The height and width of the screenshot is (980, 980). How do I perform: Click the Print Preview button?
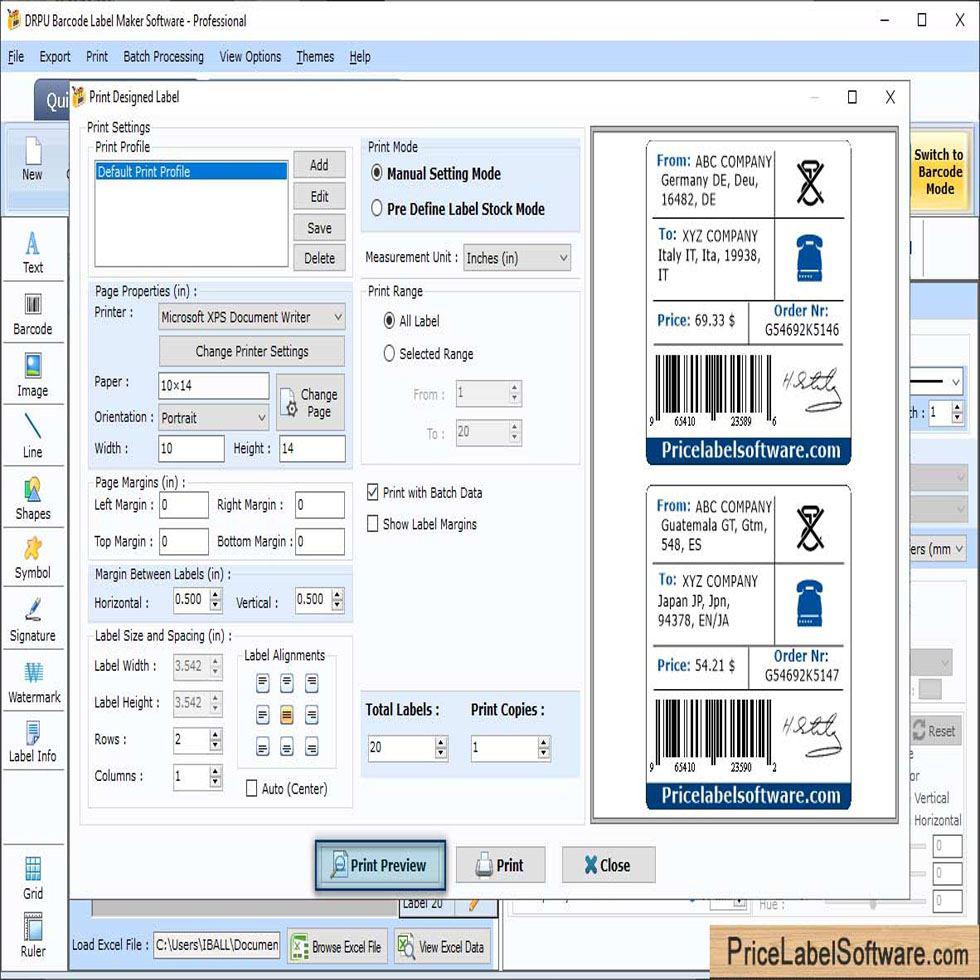tap(380, 865)
